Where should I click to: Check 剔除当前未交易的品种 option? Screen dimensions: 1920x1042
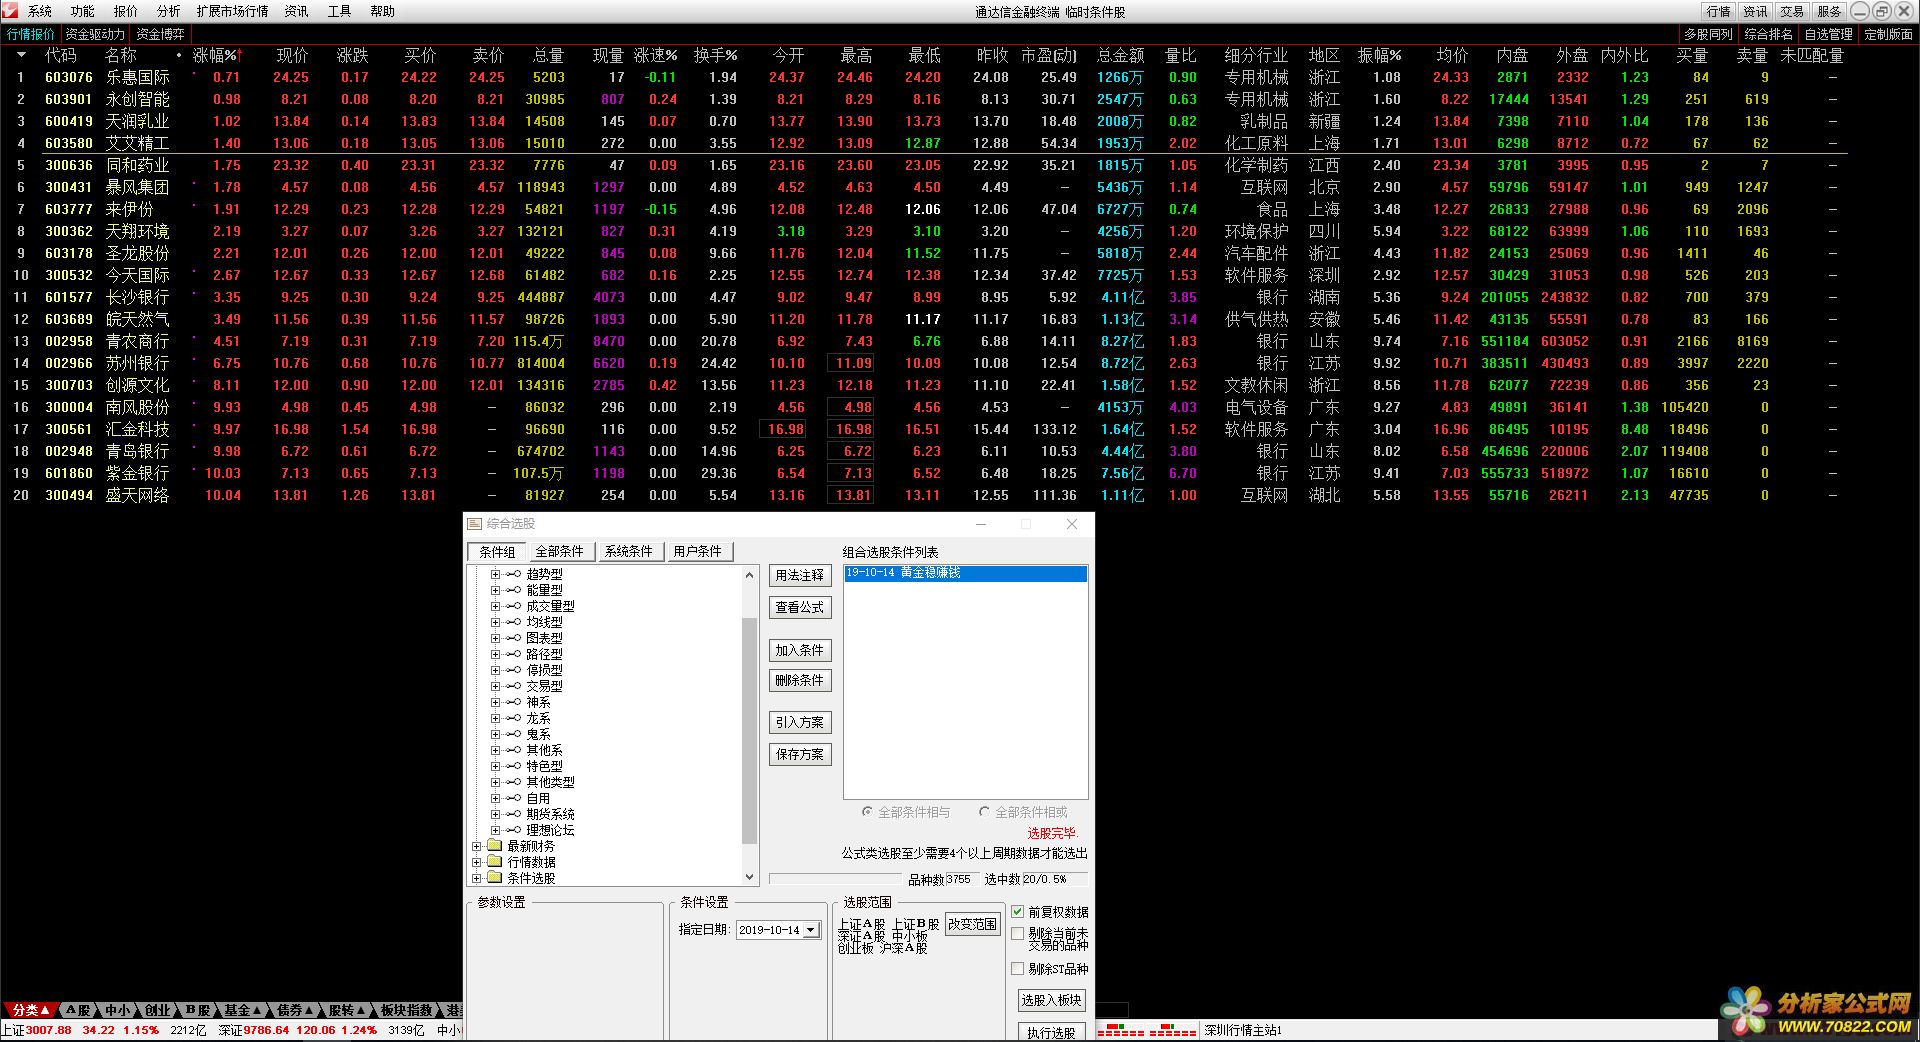tap(1018, 934)
